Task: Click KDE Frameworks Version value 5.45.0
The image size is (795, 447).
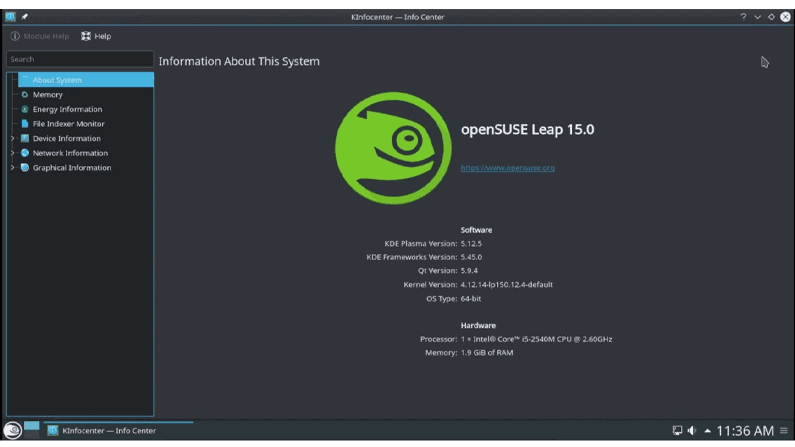Action: click(471, 257)
